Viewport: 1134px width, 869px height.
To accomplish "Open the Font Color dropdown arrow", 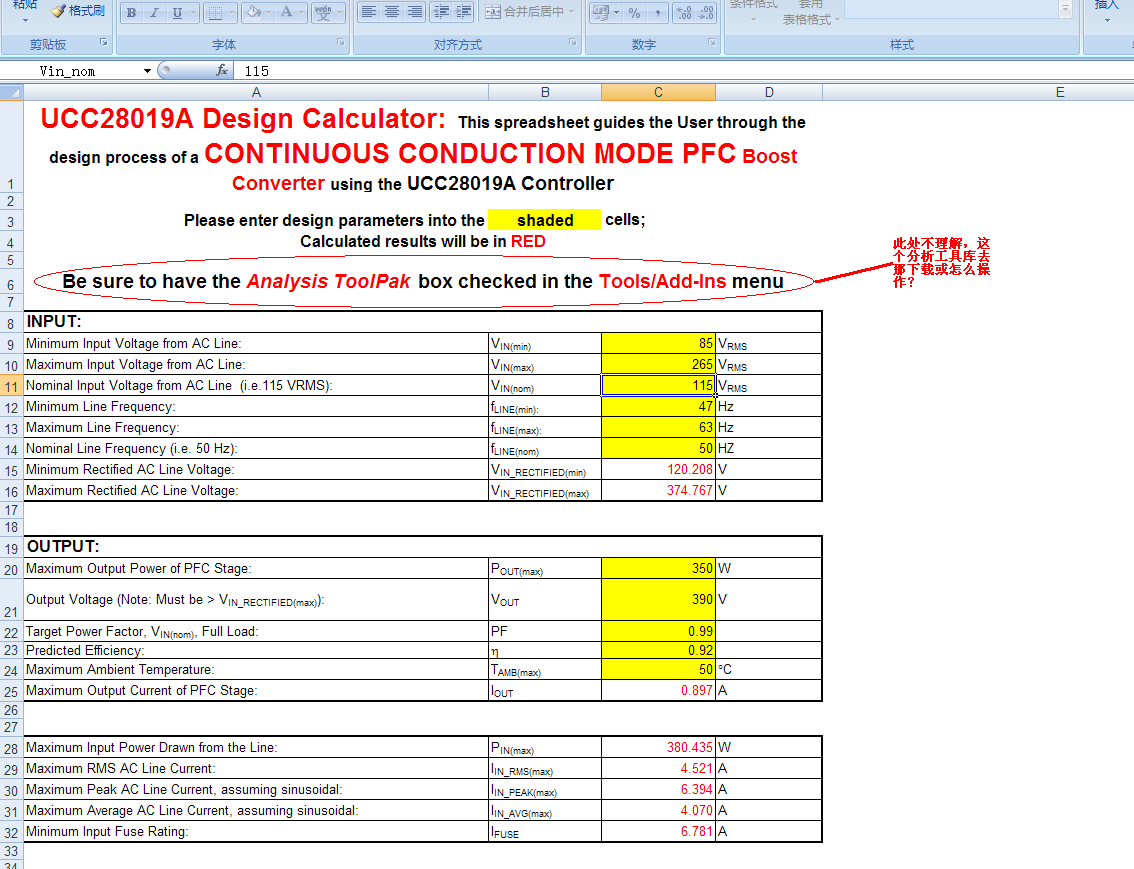I will click(x=302, y=12).
